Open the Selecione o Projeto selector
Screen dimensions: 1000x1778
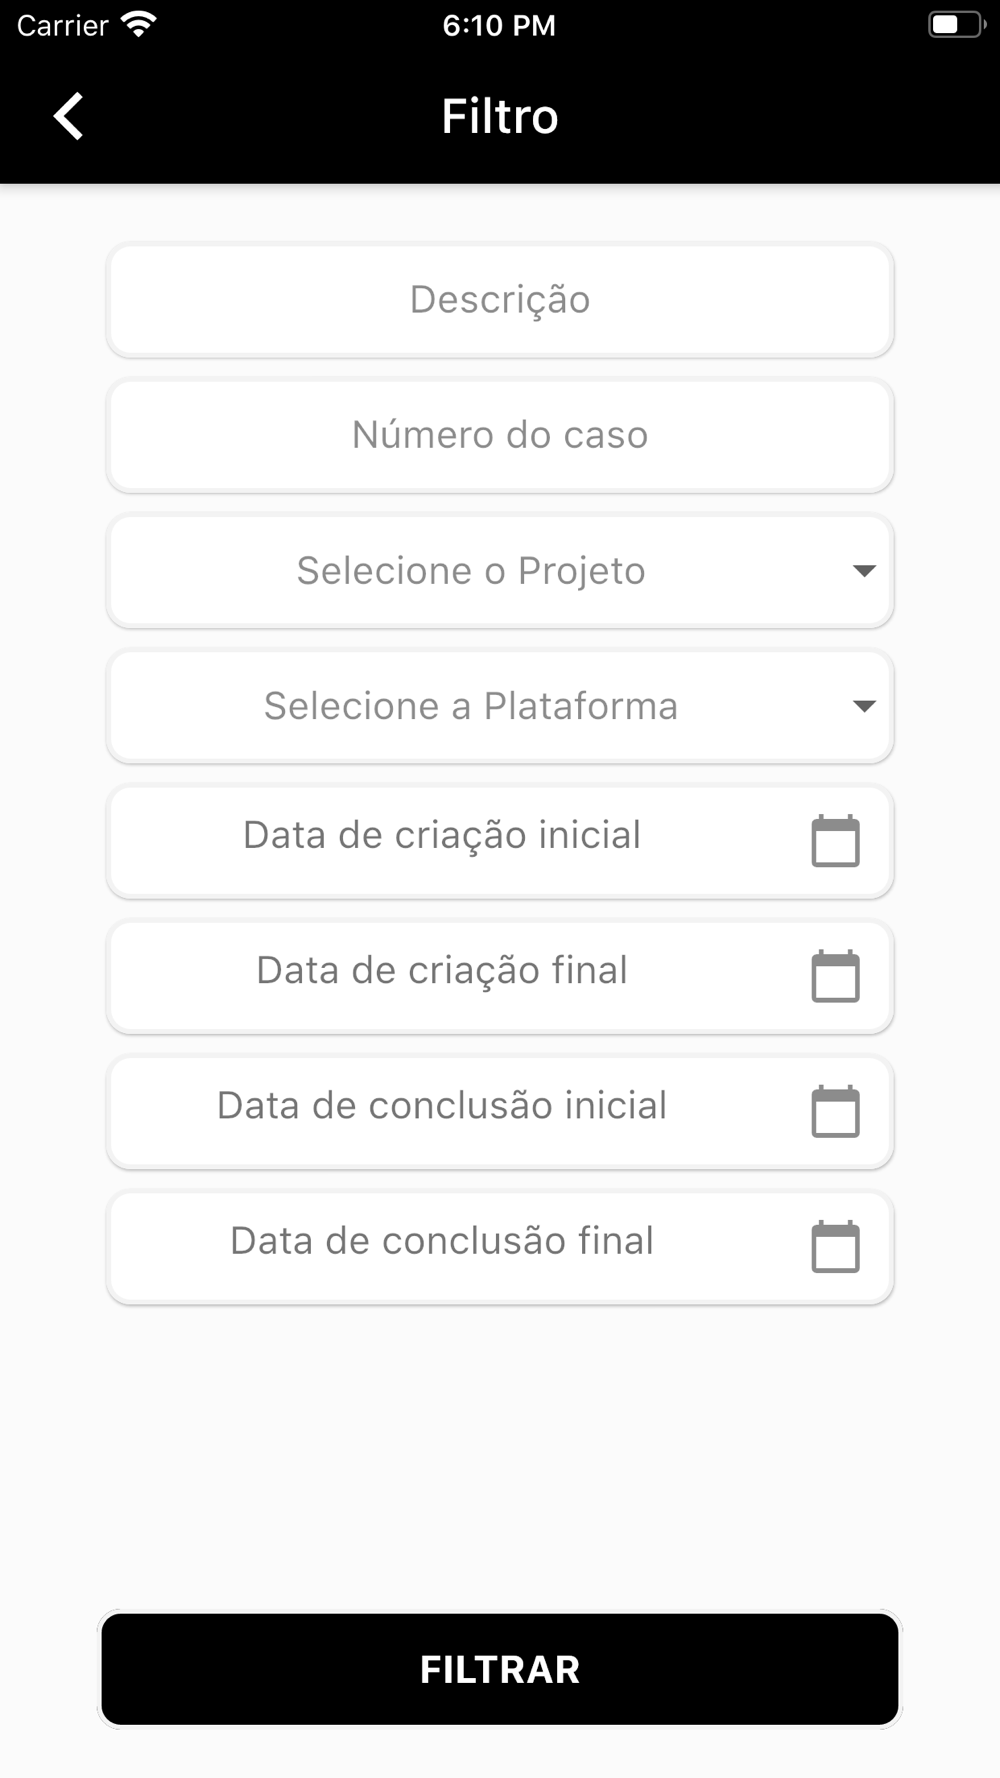tap(471, 571)
